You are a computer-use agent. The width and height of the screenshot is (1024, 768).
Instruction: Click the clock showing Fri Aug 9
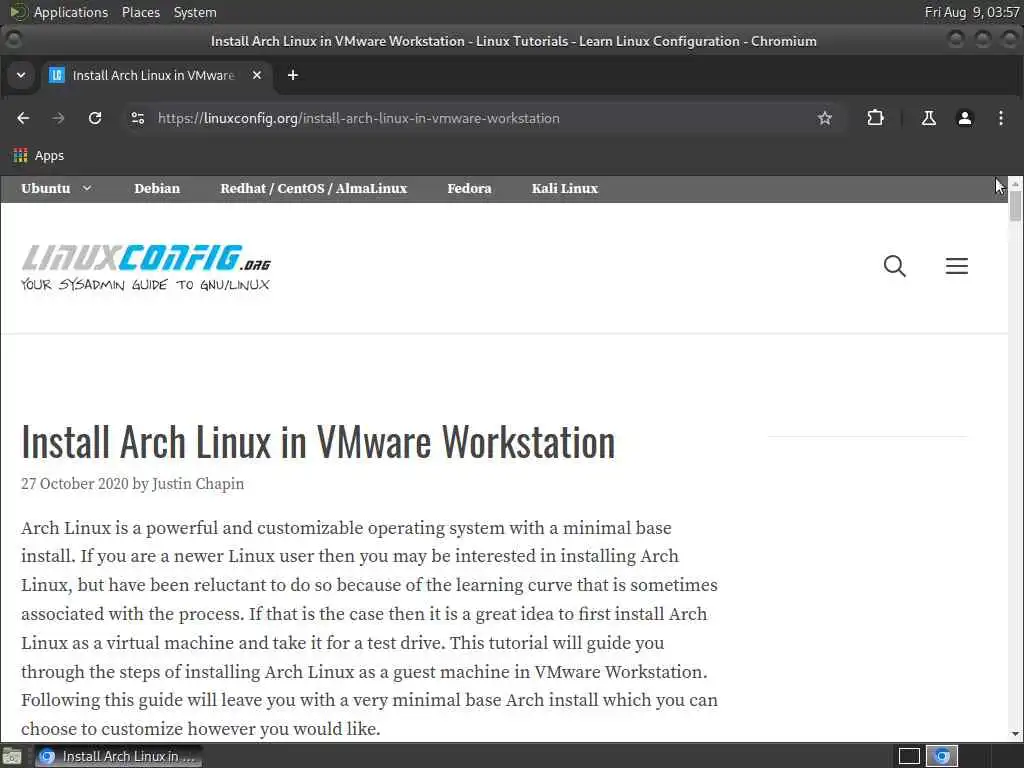click(x=972, y=12)
